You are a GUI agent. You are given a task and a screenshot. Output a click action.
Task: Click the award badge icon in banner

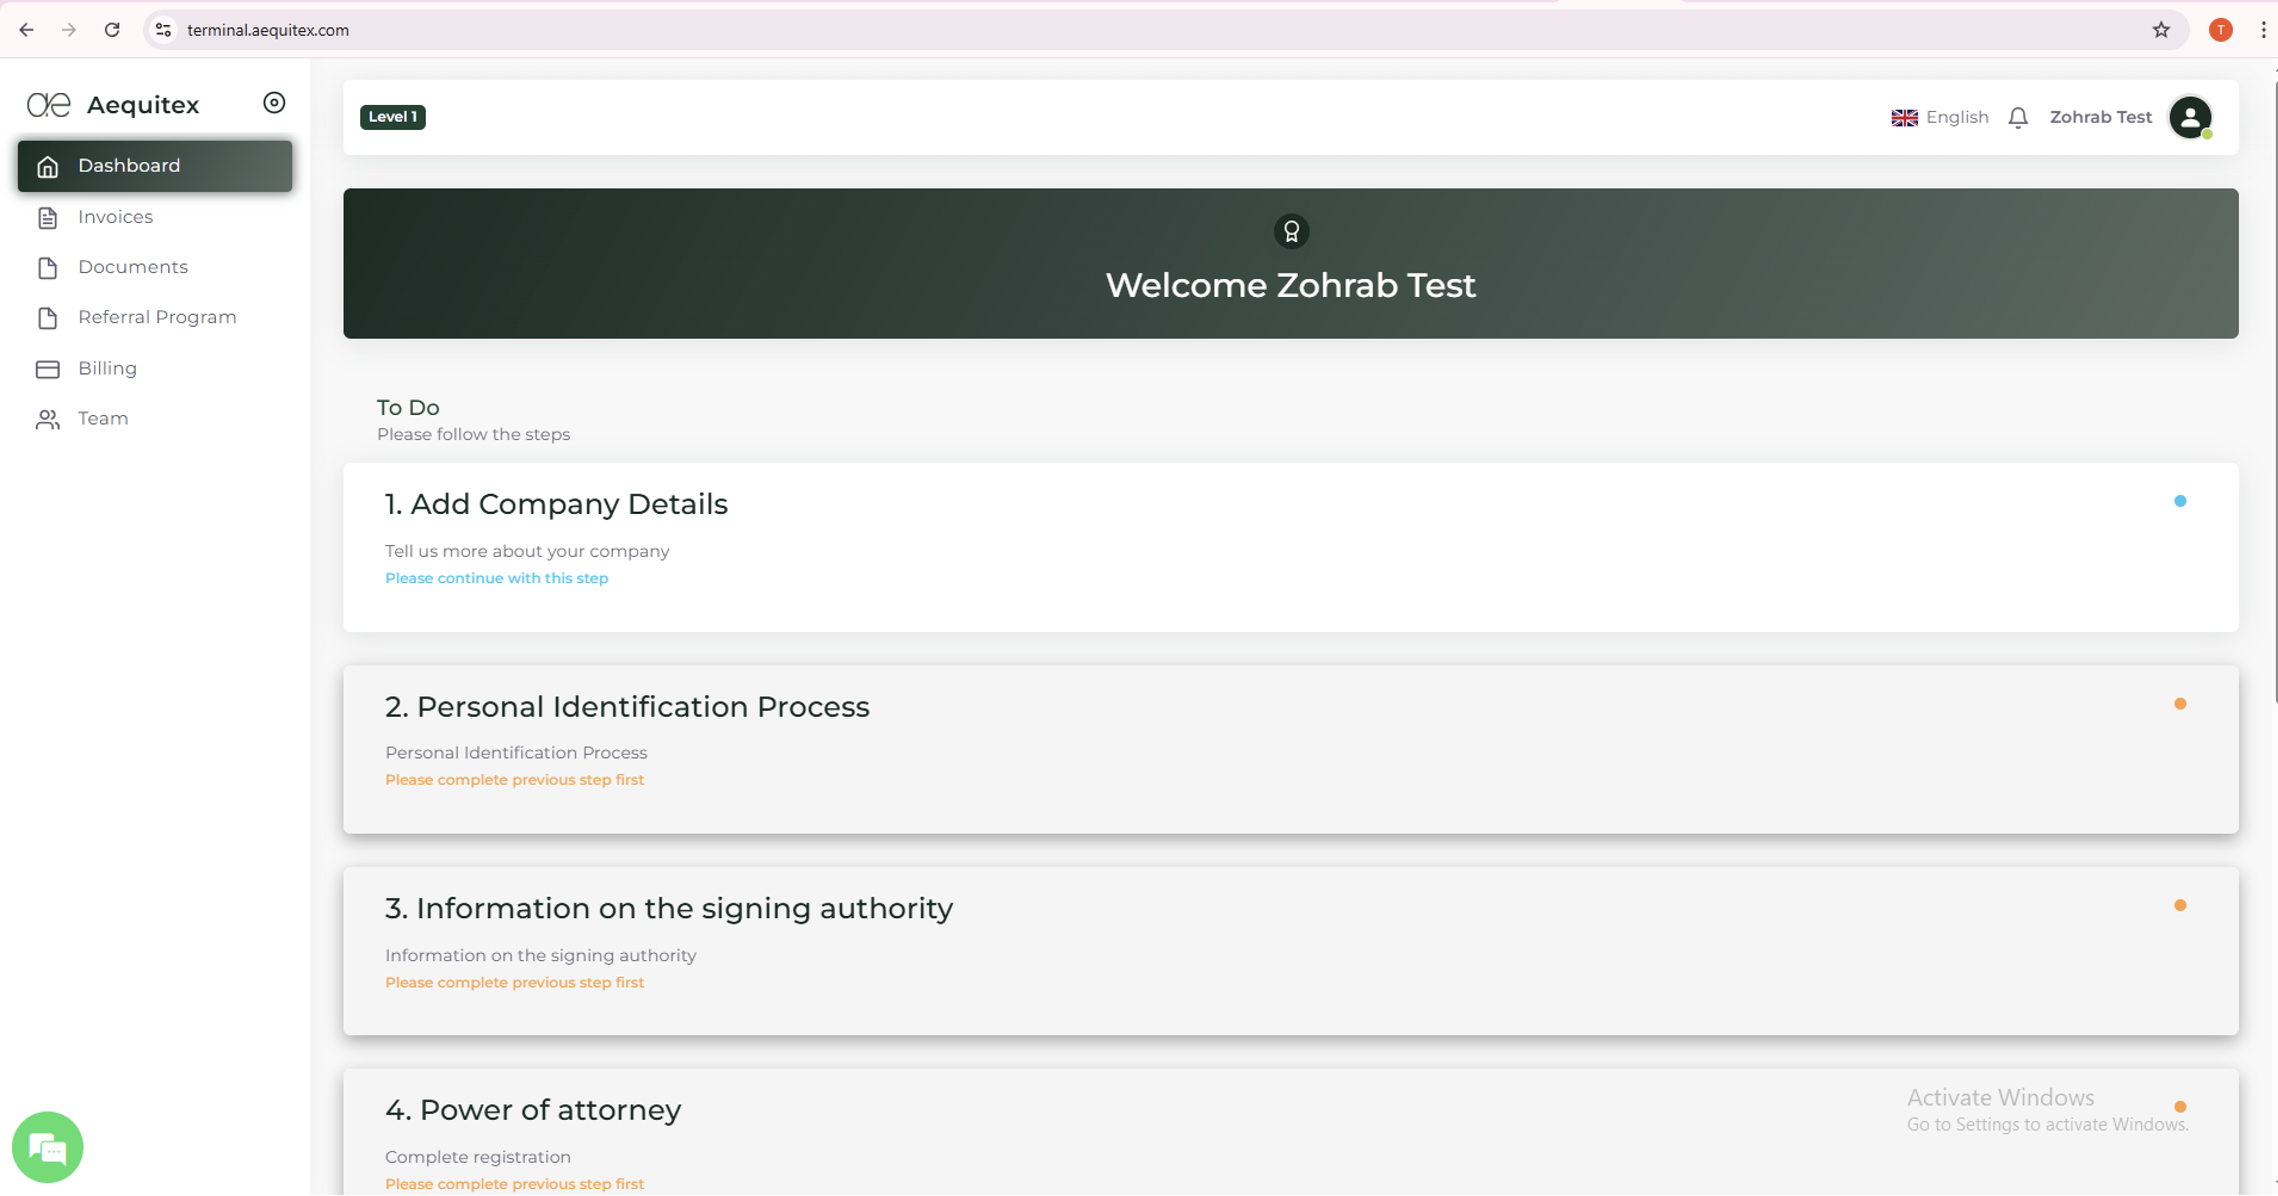[x=1291, y=232]
